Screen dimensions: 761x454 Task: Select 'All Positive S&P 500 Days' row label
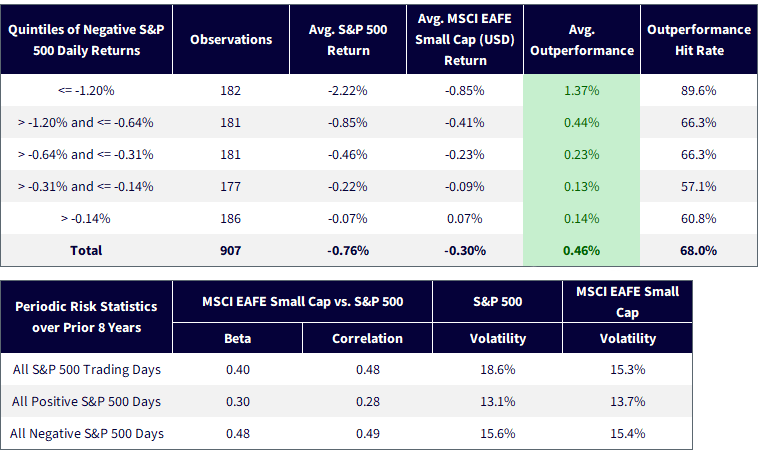click(x=86, y=402)
